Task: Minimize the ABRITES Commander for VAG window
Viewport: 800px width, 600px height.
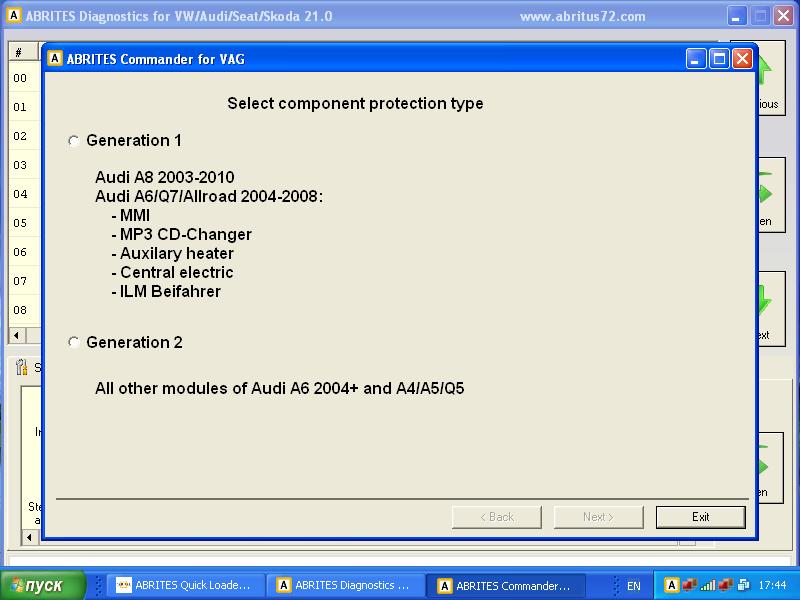Action: (696, 59)
